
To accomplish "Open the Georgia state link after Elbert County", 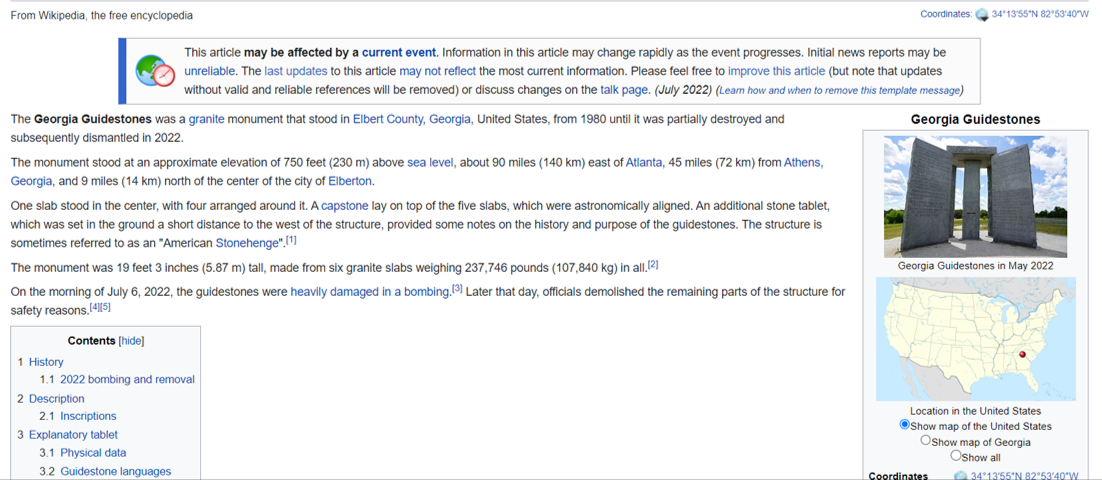I will [450, 119].
